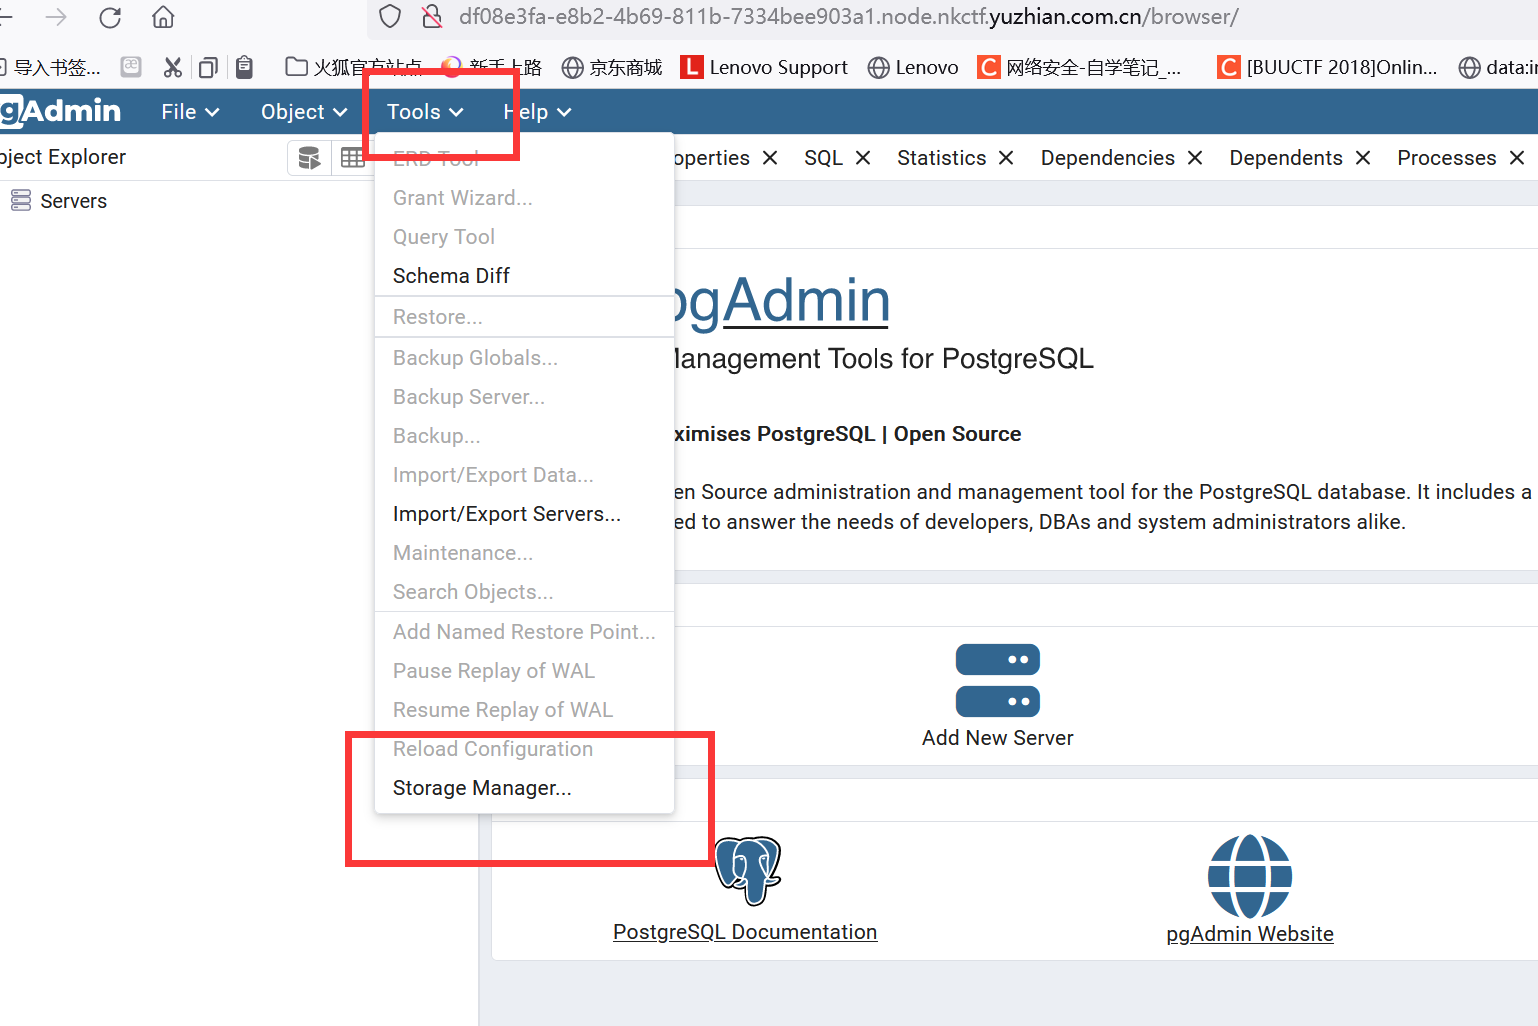Open the 导入书签 bookmark
This screenshot has width=1538, height=1026.
coord(51,67)
